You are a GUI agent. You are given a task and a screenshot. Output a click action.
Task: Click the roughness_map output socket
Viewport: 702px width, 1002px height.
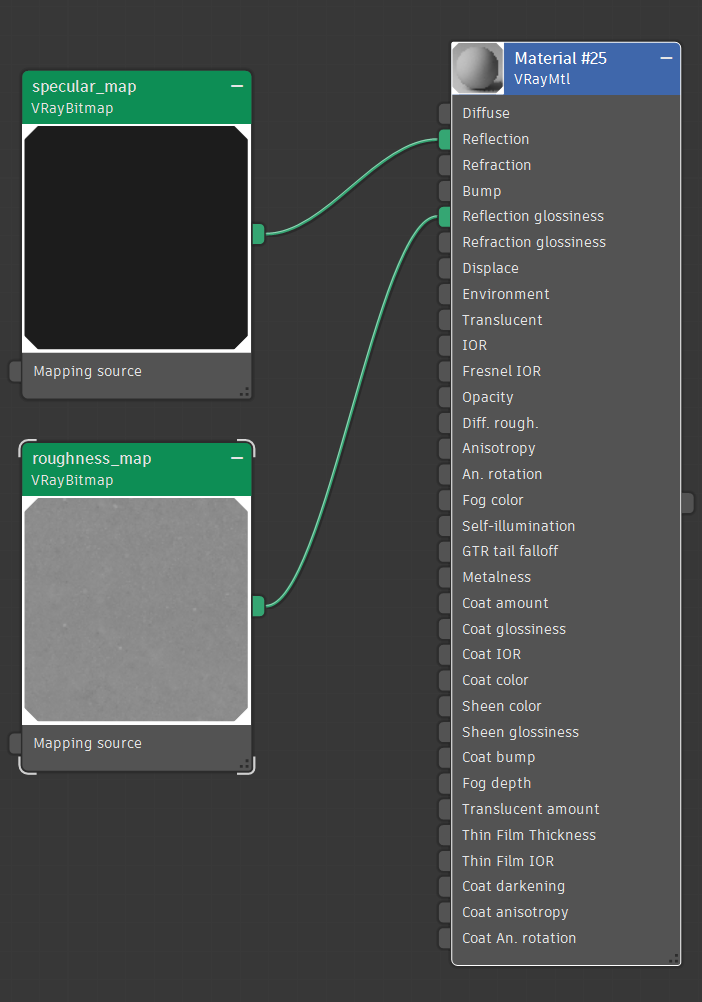[x=258, y=605]
